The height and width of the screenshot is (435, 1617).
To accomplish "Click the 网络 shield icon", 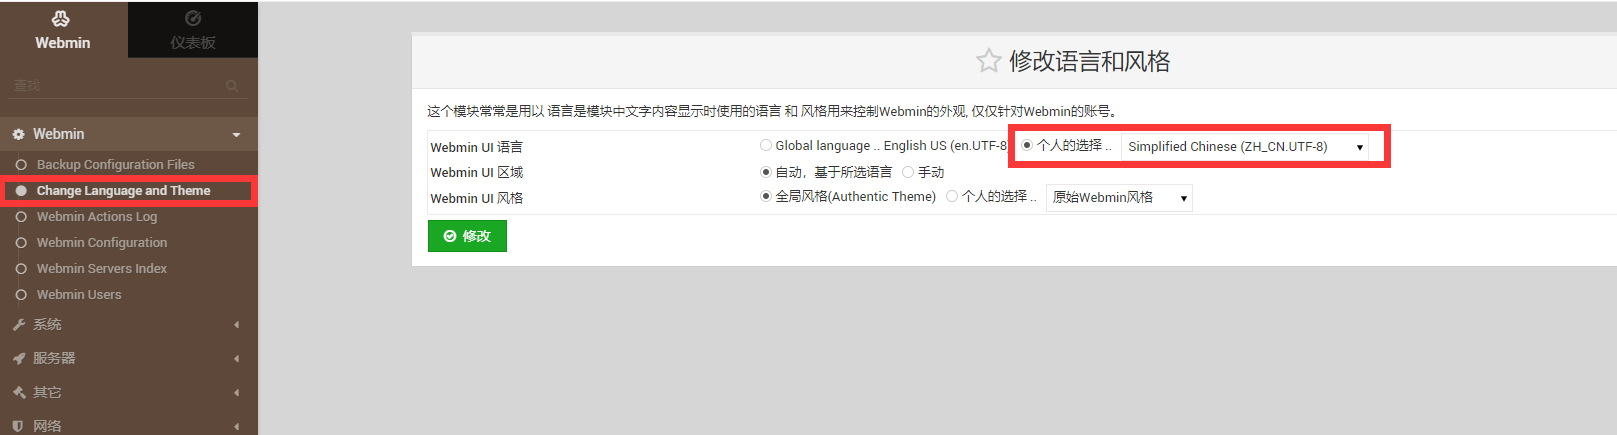I will [18, 426].
